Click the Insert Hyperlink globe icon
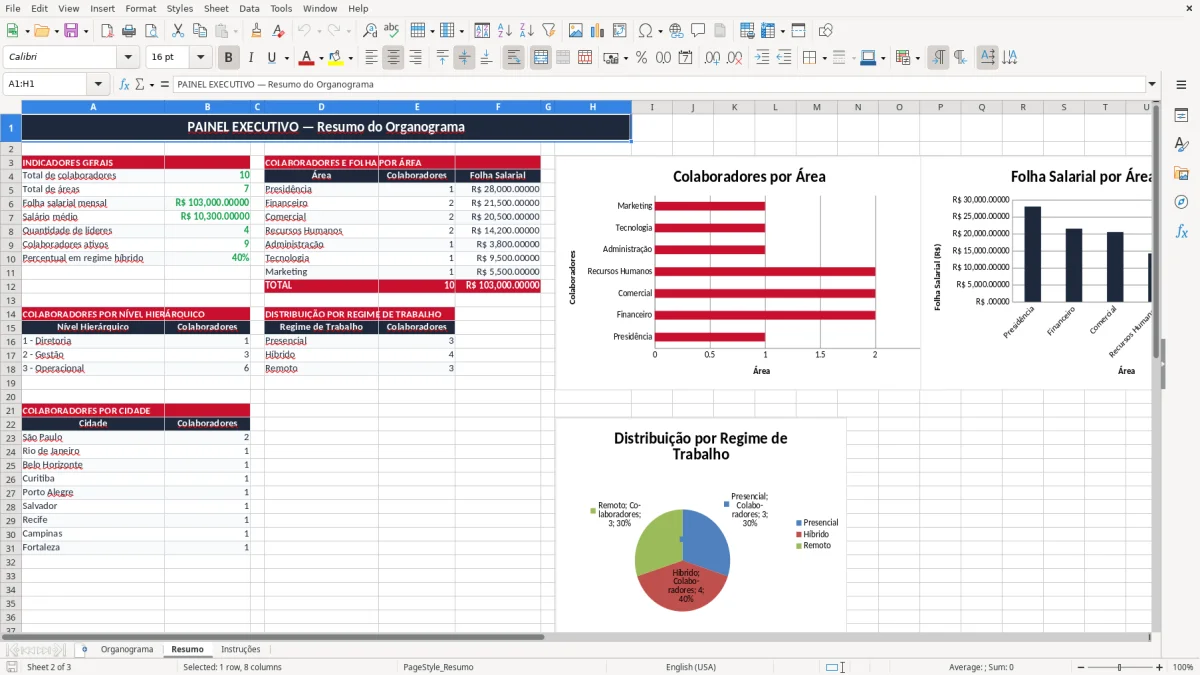The height and width of the screenshot is (675, 1200). coord(676,31)
